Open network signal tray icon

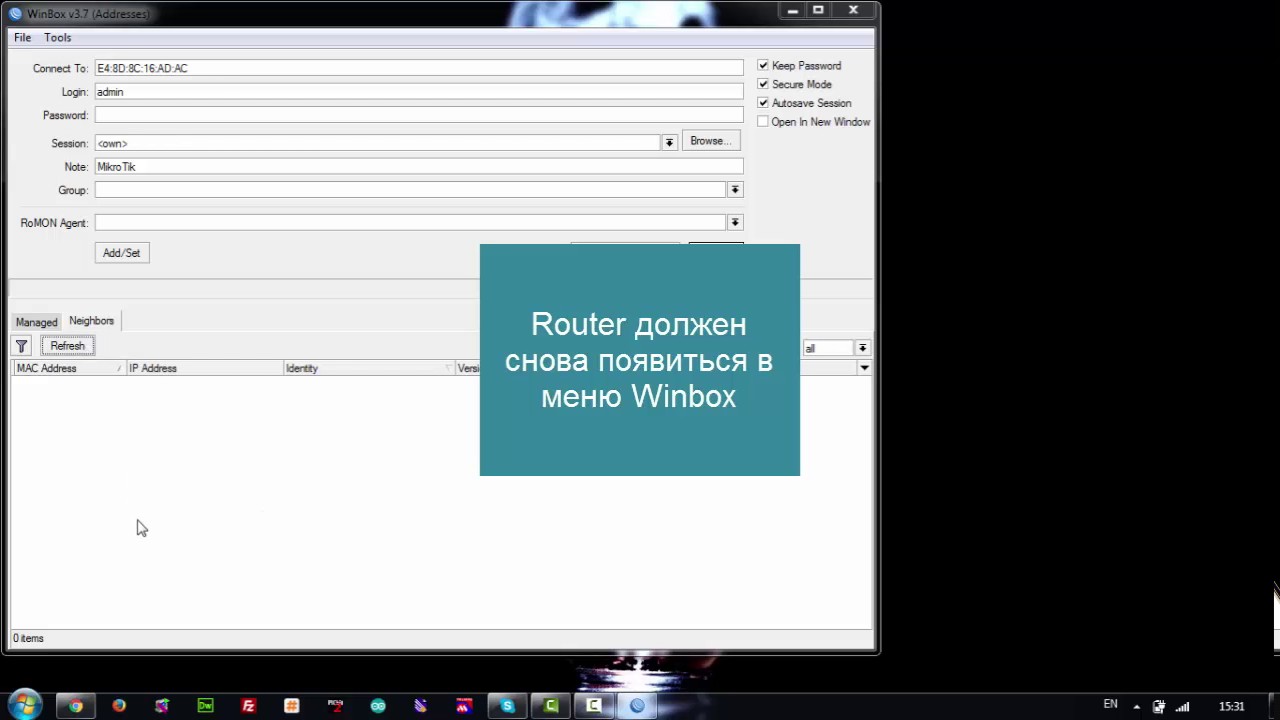click(x=1183, y=706)
